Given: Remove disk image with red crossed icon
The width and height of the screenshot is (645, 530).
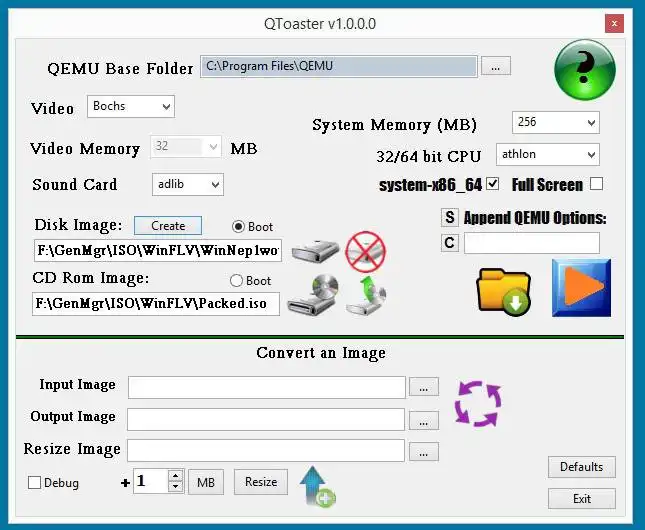Looking at the screenshot, I should pyautogui.click(x=365, y=251).
